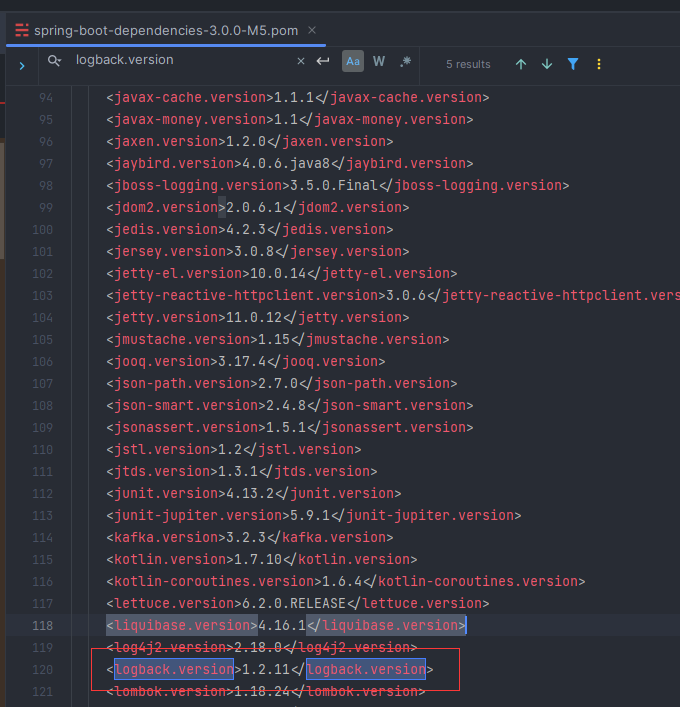This screenshot has height=707, width=680.
Task: Click the jsonassert version value 1.5.1
Action: click(x=286, y=427)
